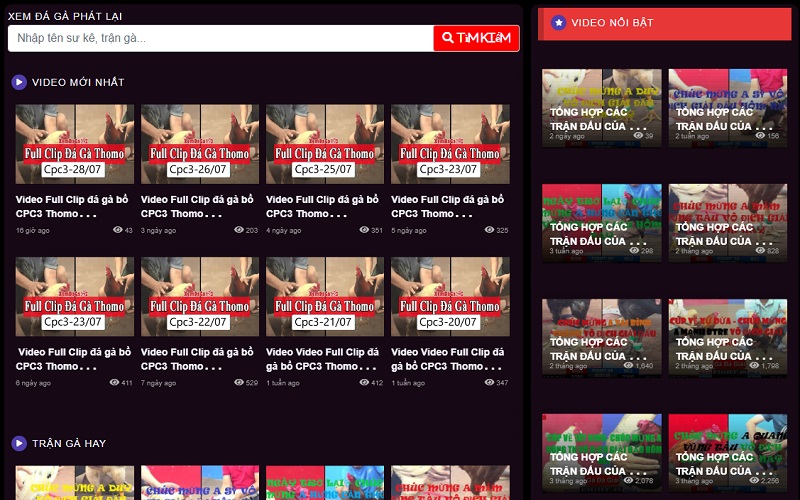Focus the rooster name search input field

[220, 38]
